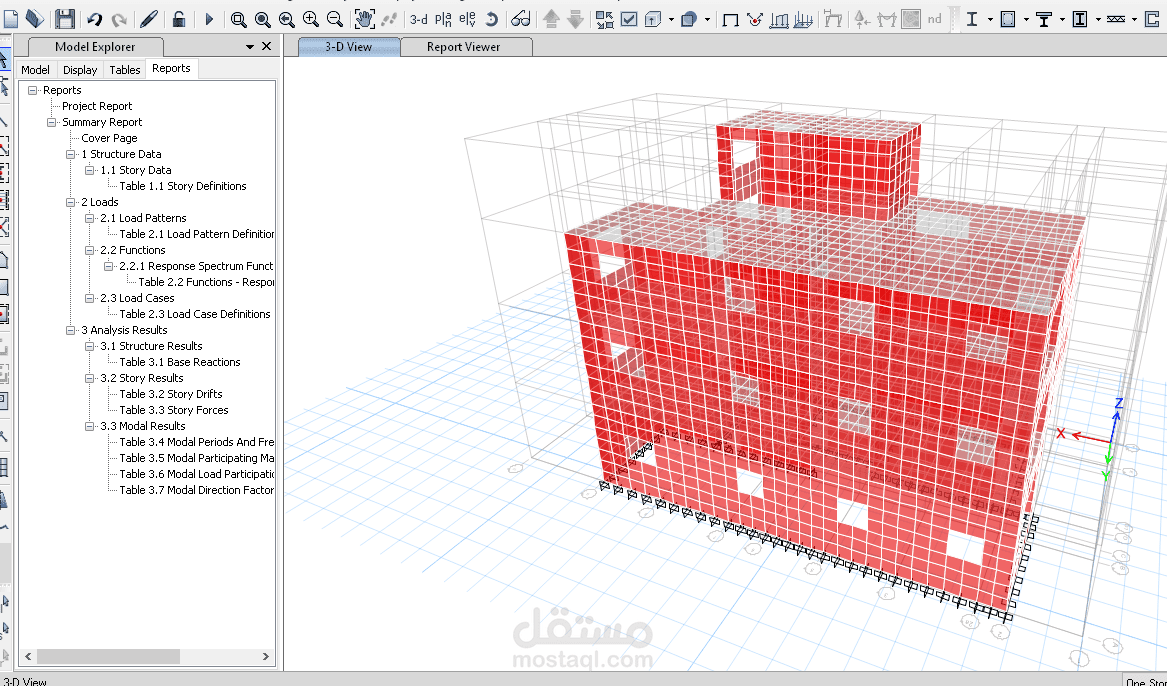
Task: Display frame loads icon
Action: (779, 19)
